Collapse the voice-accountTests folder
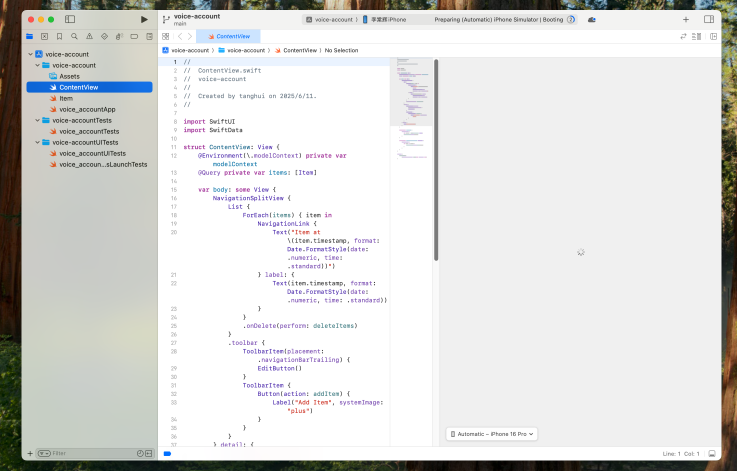The width and height of the screenshot is (737, 471). pyautogui.click(x=37, y=120)
